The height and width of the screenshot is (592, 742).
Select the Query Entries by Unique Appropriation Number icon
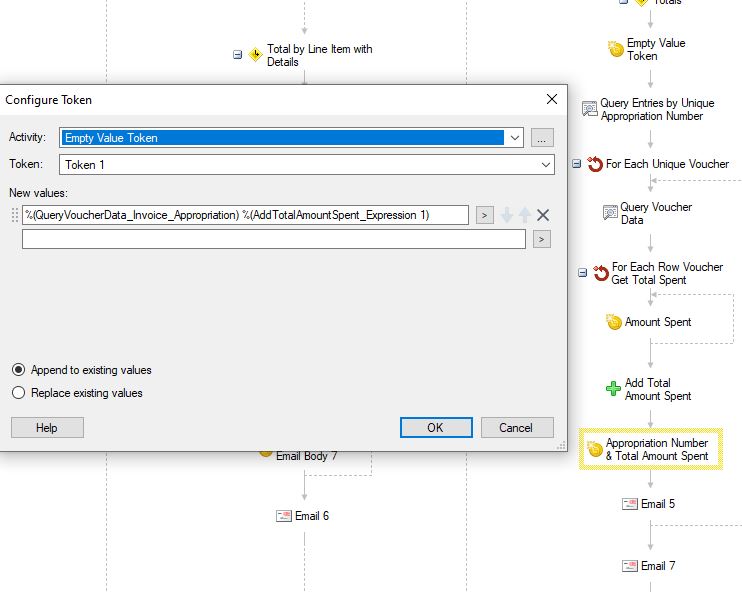click(590, 109)
